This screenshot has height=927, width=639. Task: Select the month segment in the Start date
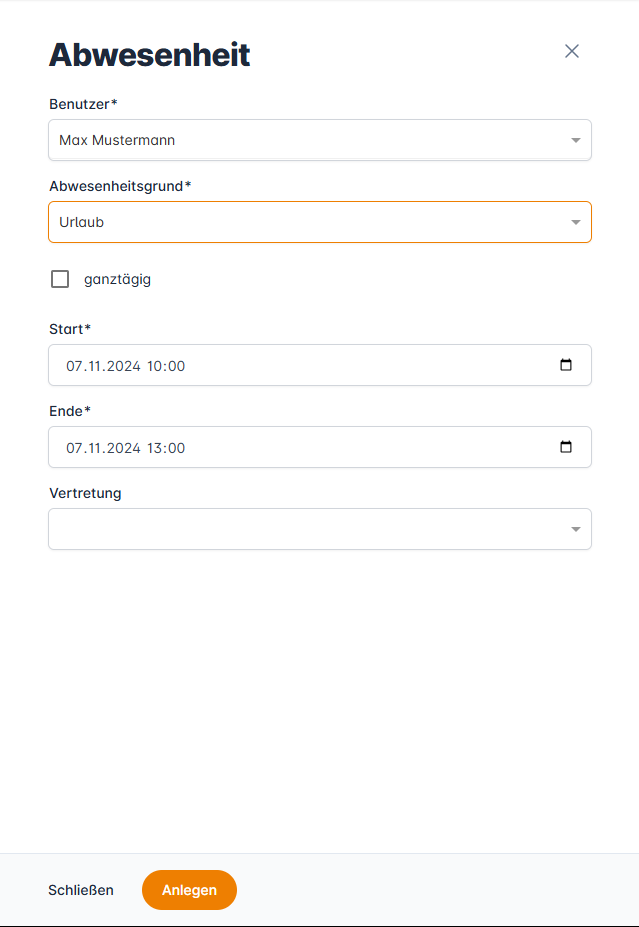[94, 366]
